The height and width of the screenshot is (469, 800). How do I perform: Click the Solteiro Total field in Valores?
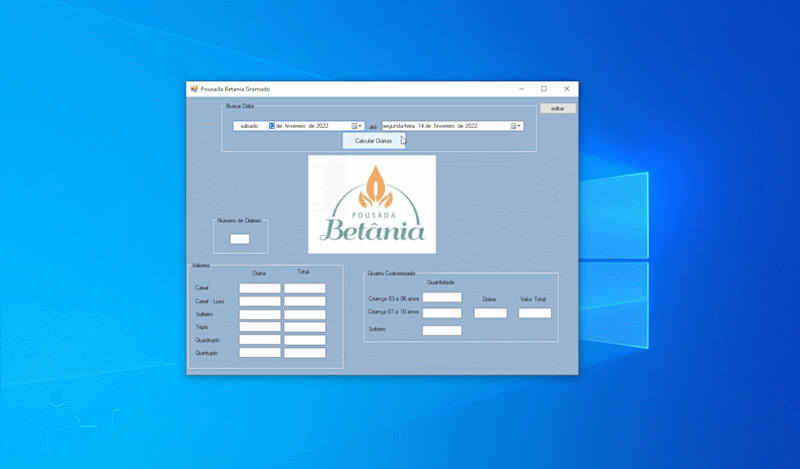305,314
